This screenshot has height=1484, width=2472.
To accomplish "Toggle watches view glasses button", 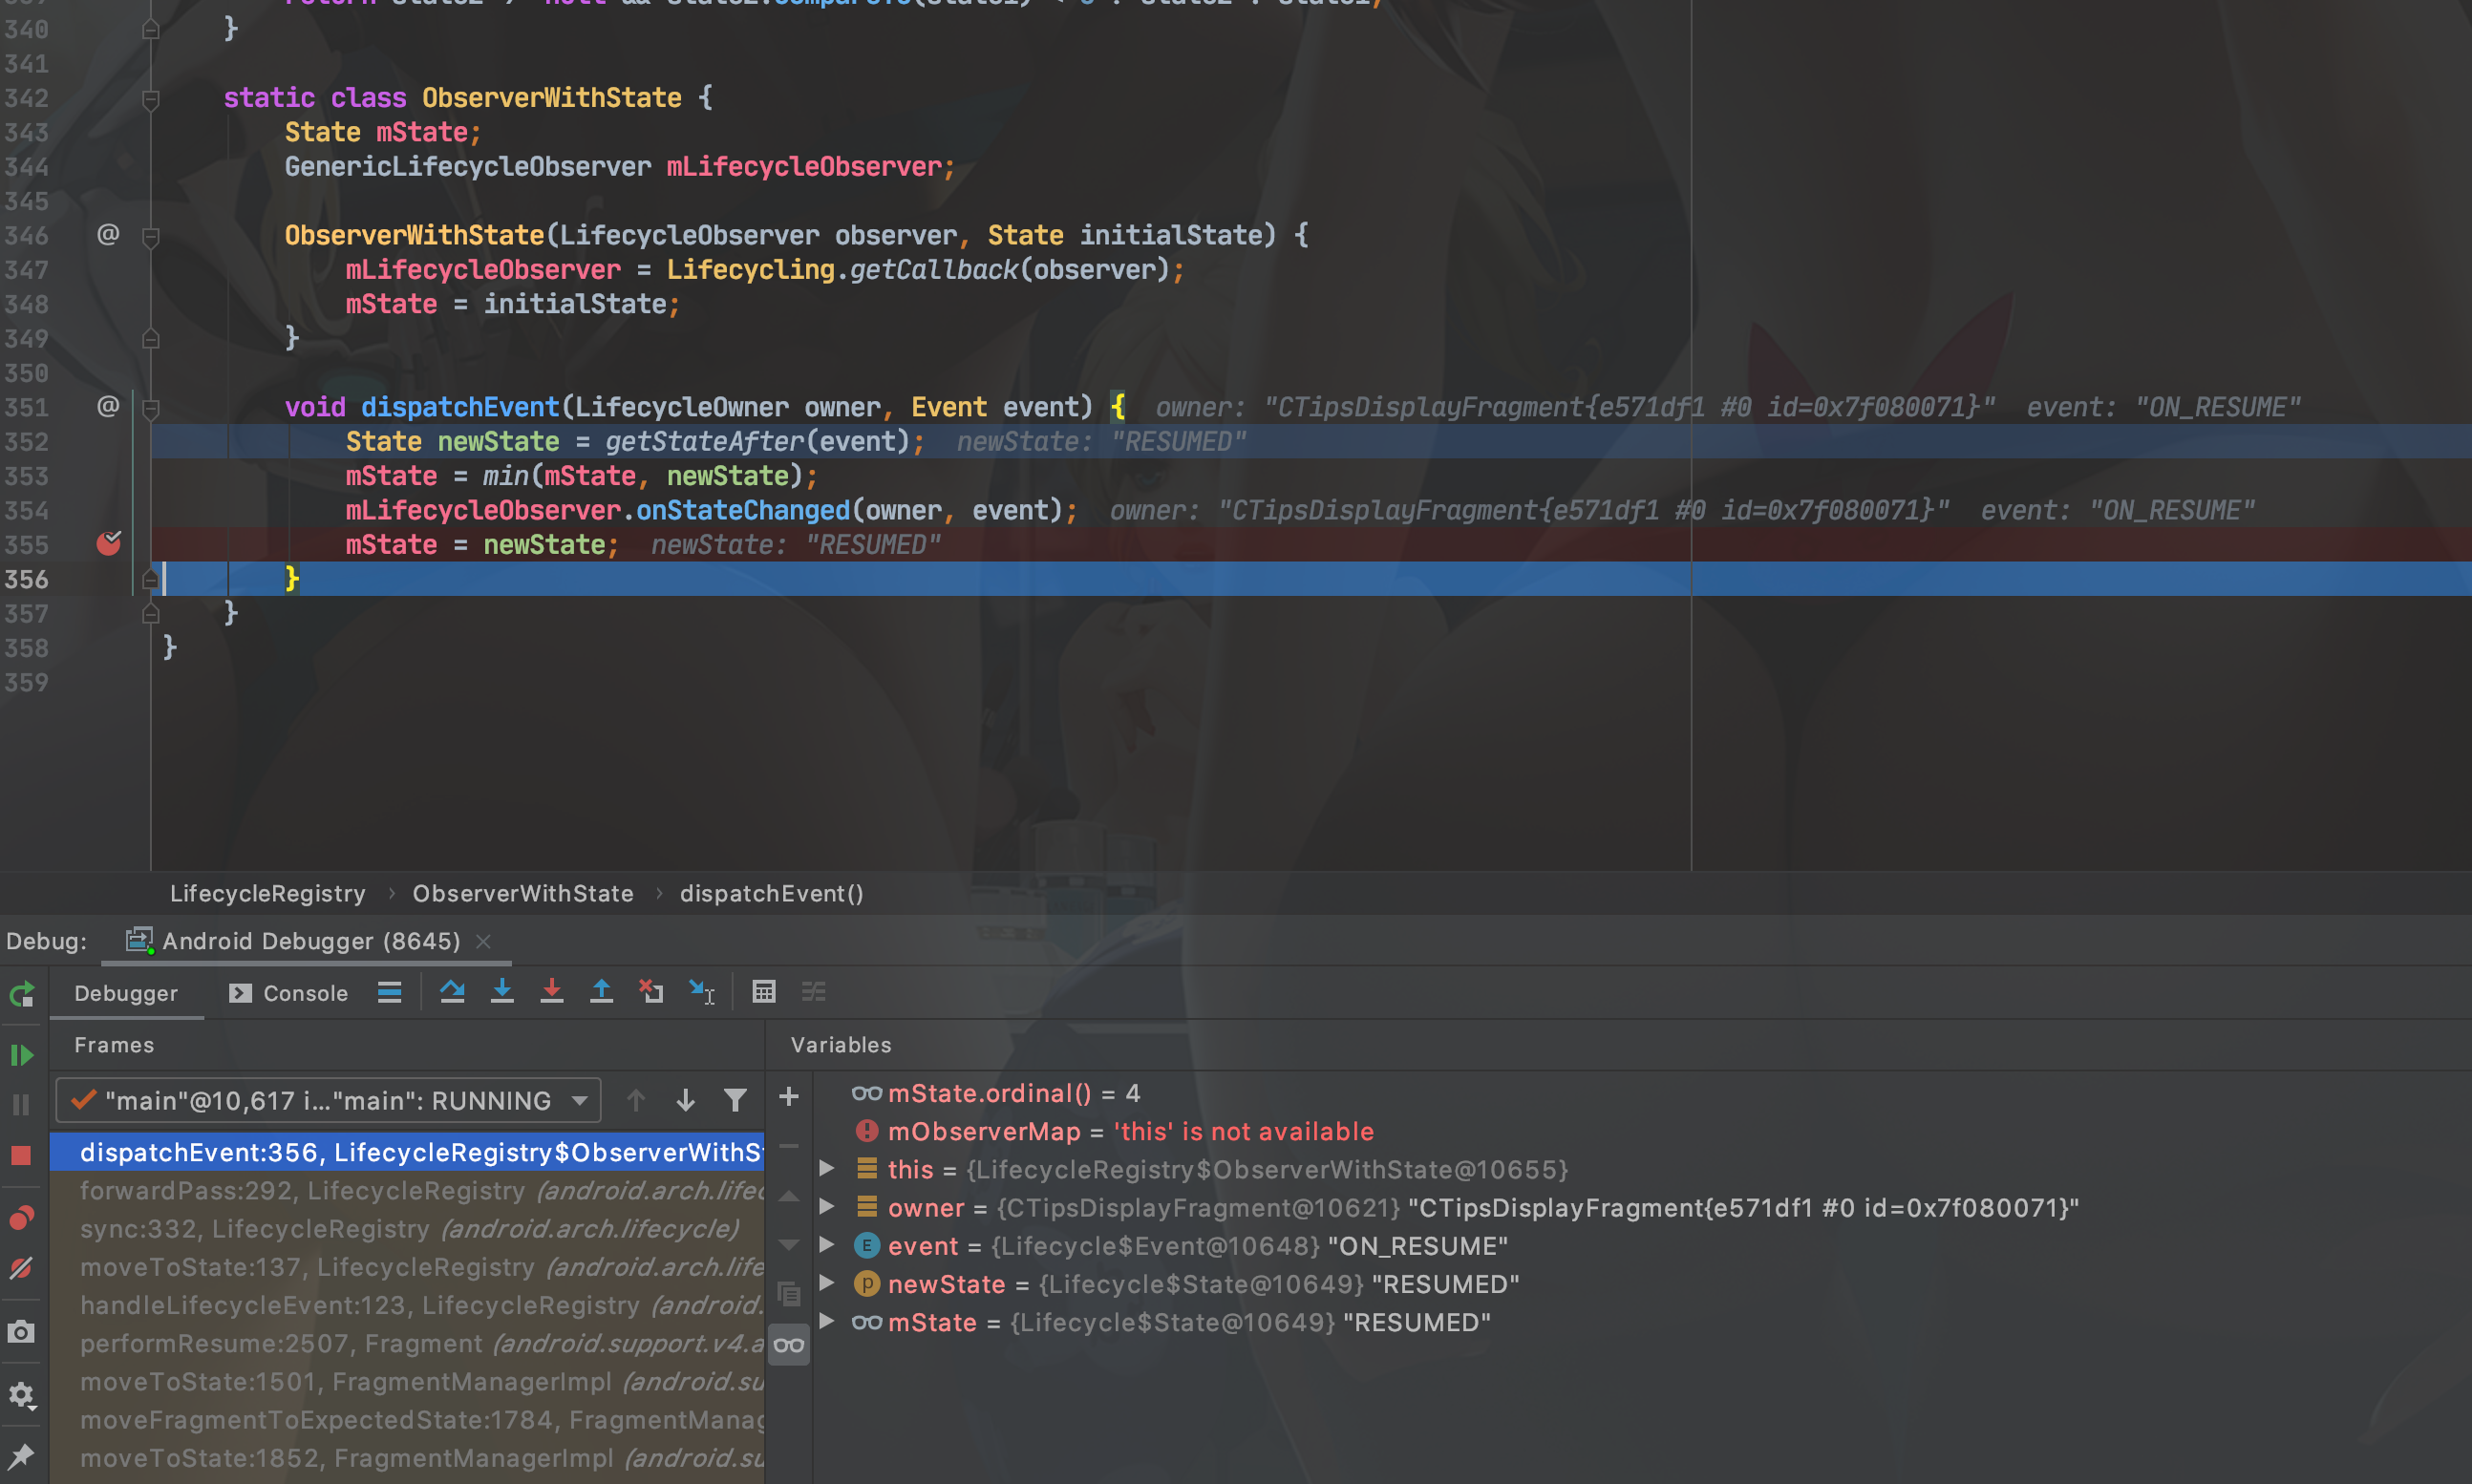I will [x=789, y=1345].
